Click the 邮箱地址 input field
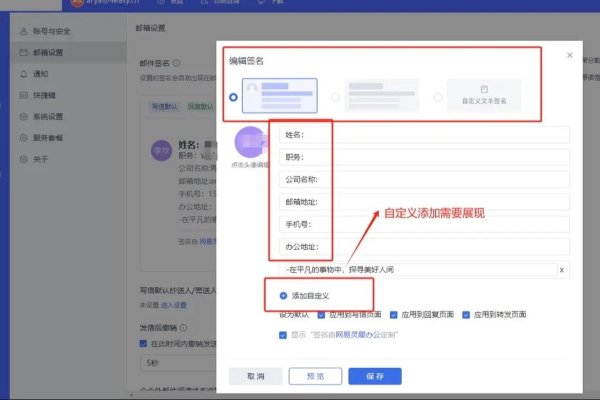This screenshot has height=400, width=600. pos(424,202)
